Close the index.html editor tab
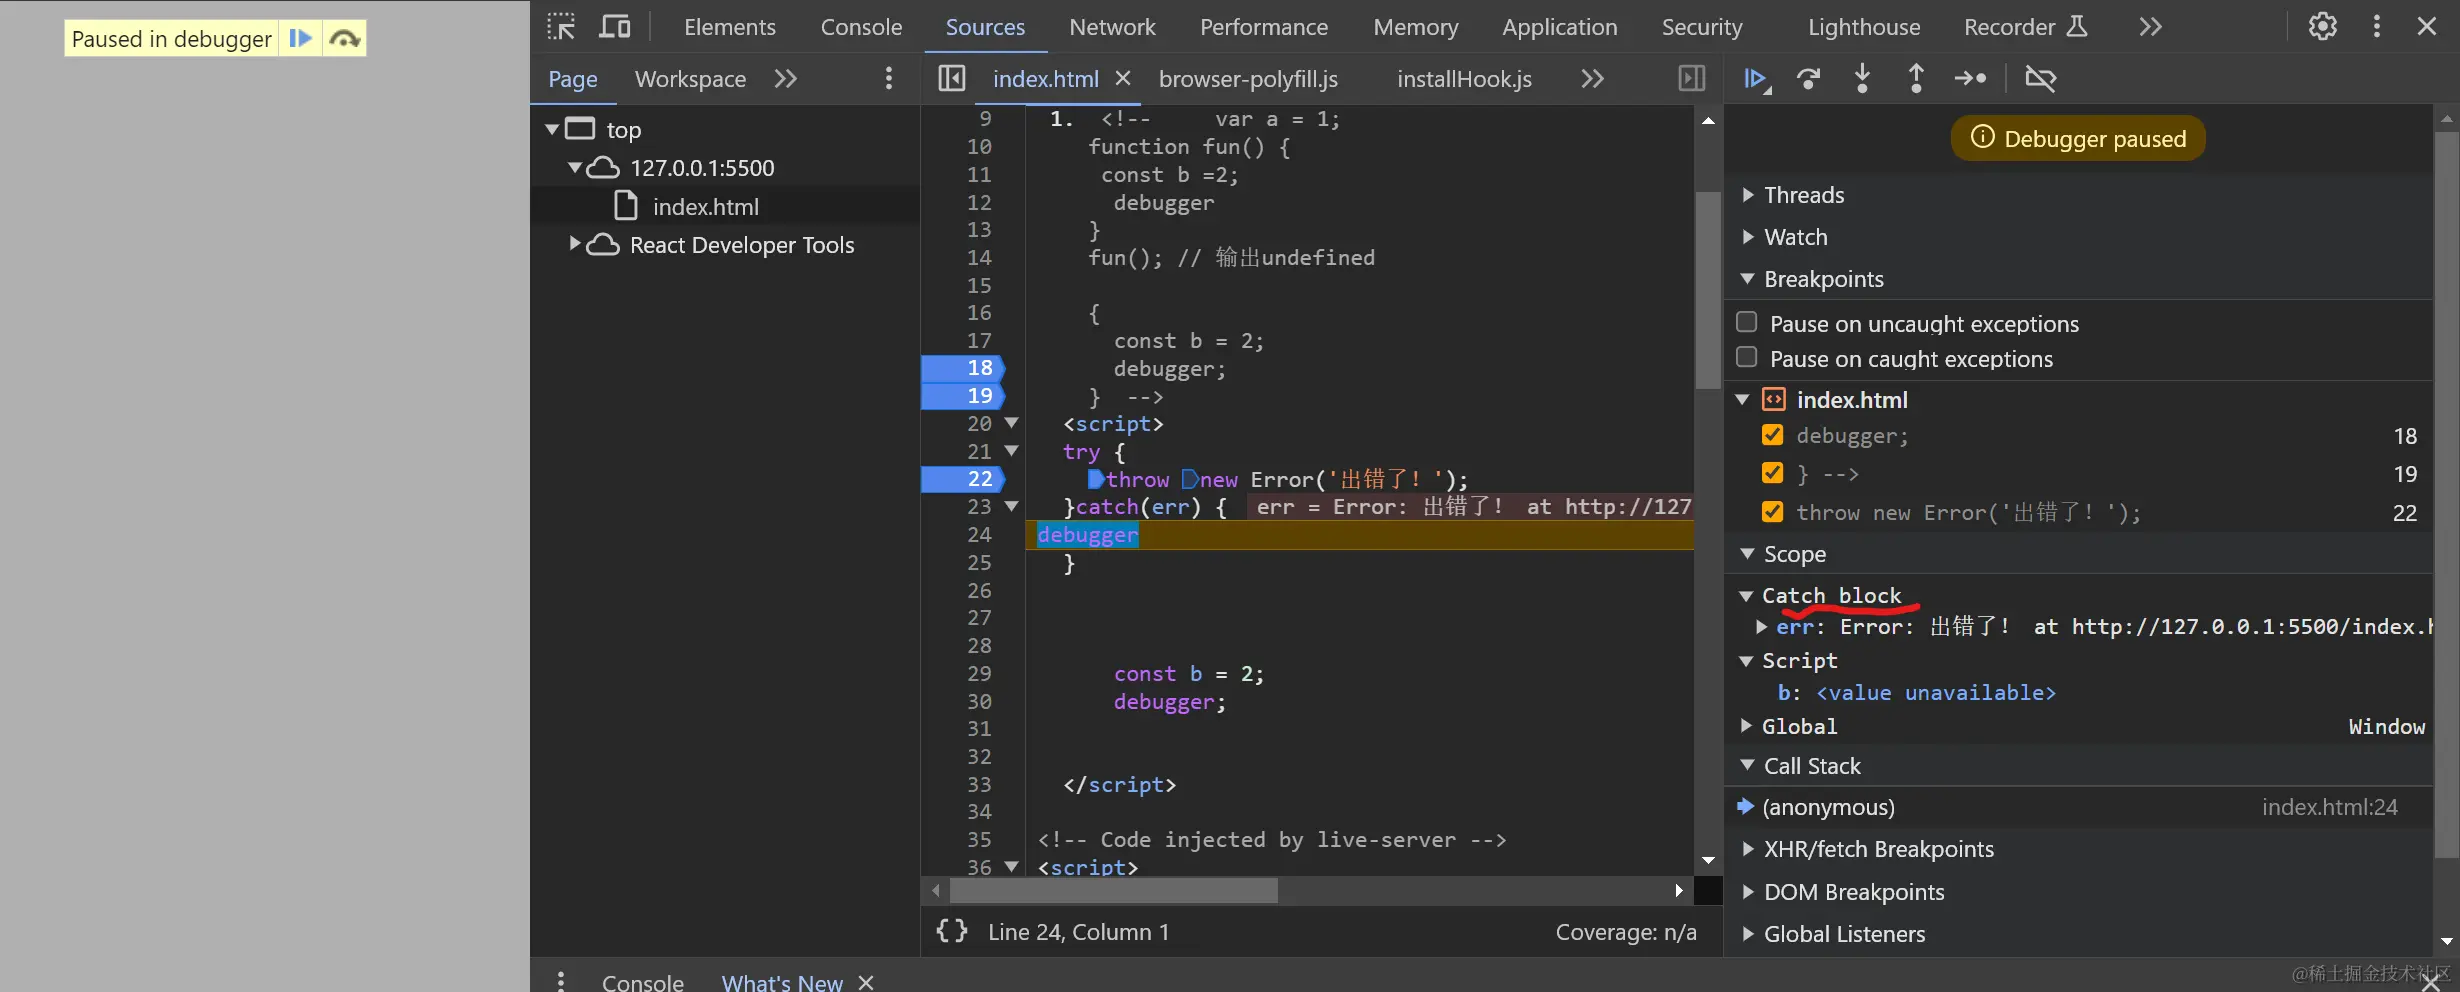Viewport: 2460px width, 992px height. pyautogui.click(x=1123, y=78)
